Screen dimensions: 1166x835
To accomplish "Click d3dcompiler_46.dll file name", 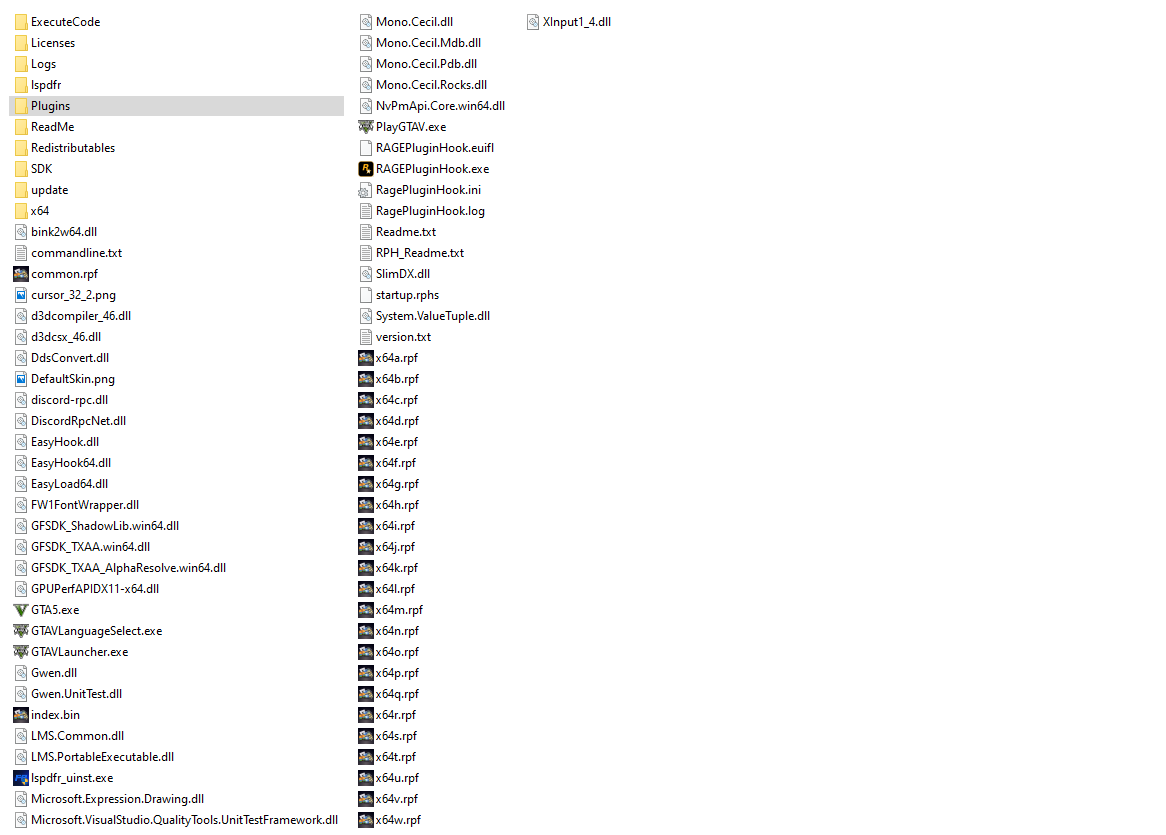I will (81, 315).
